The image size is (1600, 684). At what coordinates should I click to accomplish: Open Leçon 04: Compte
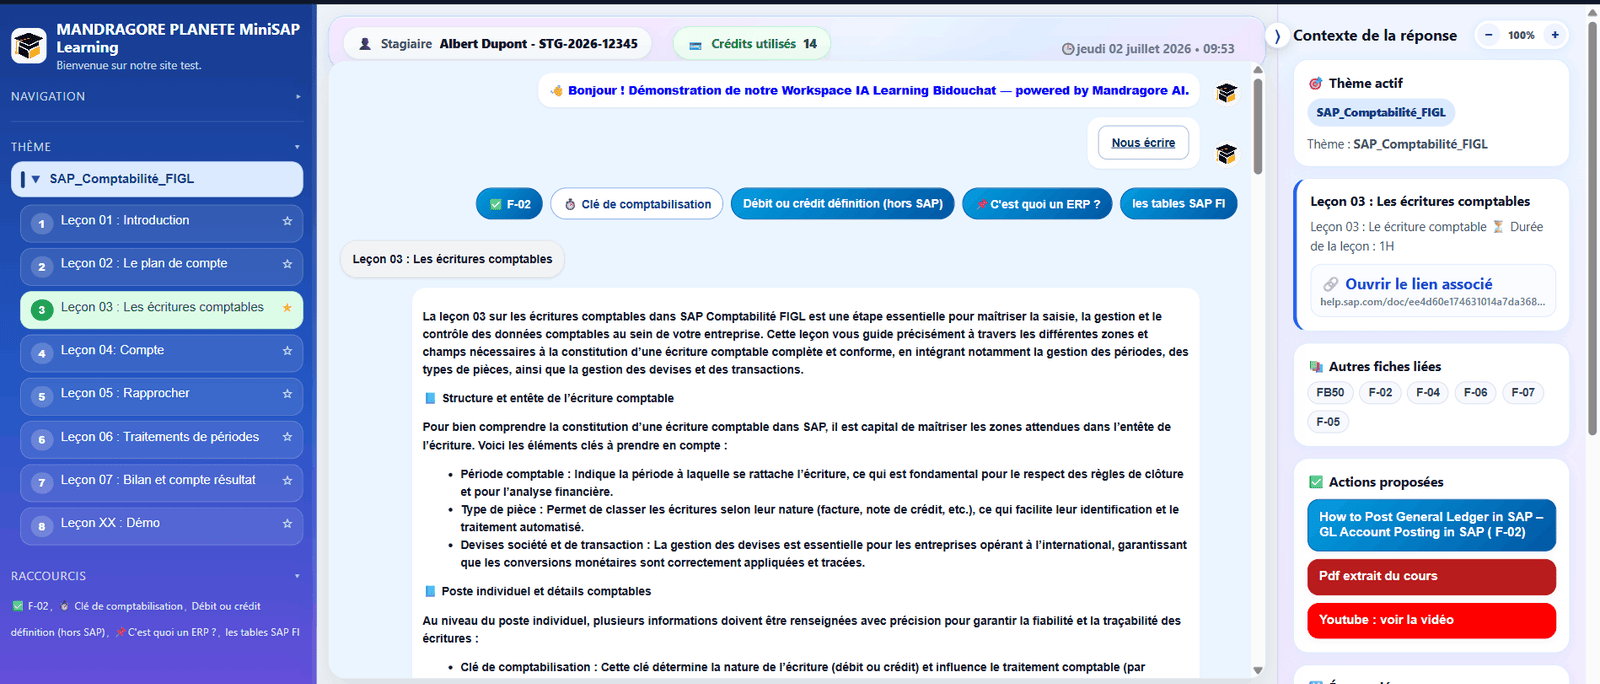(x=161, y=352)
